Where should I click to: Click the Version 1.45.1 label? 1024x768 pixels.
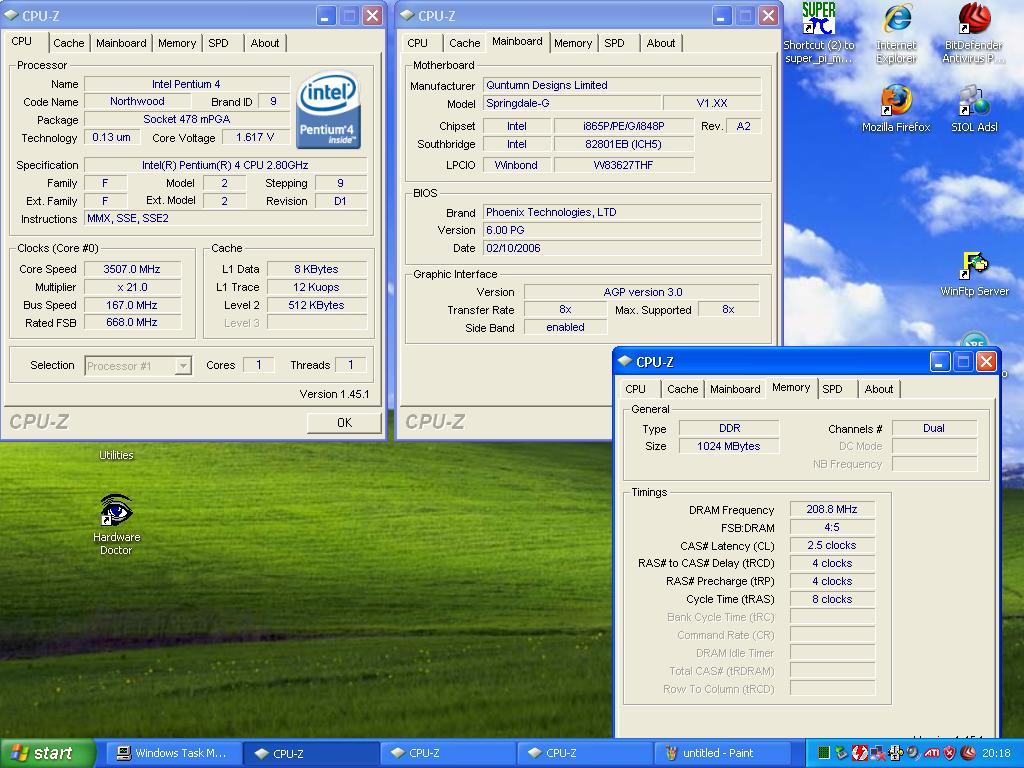coord(334,394)
